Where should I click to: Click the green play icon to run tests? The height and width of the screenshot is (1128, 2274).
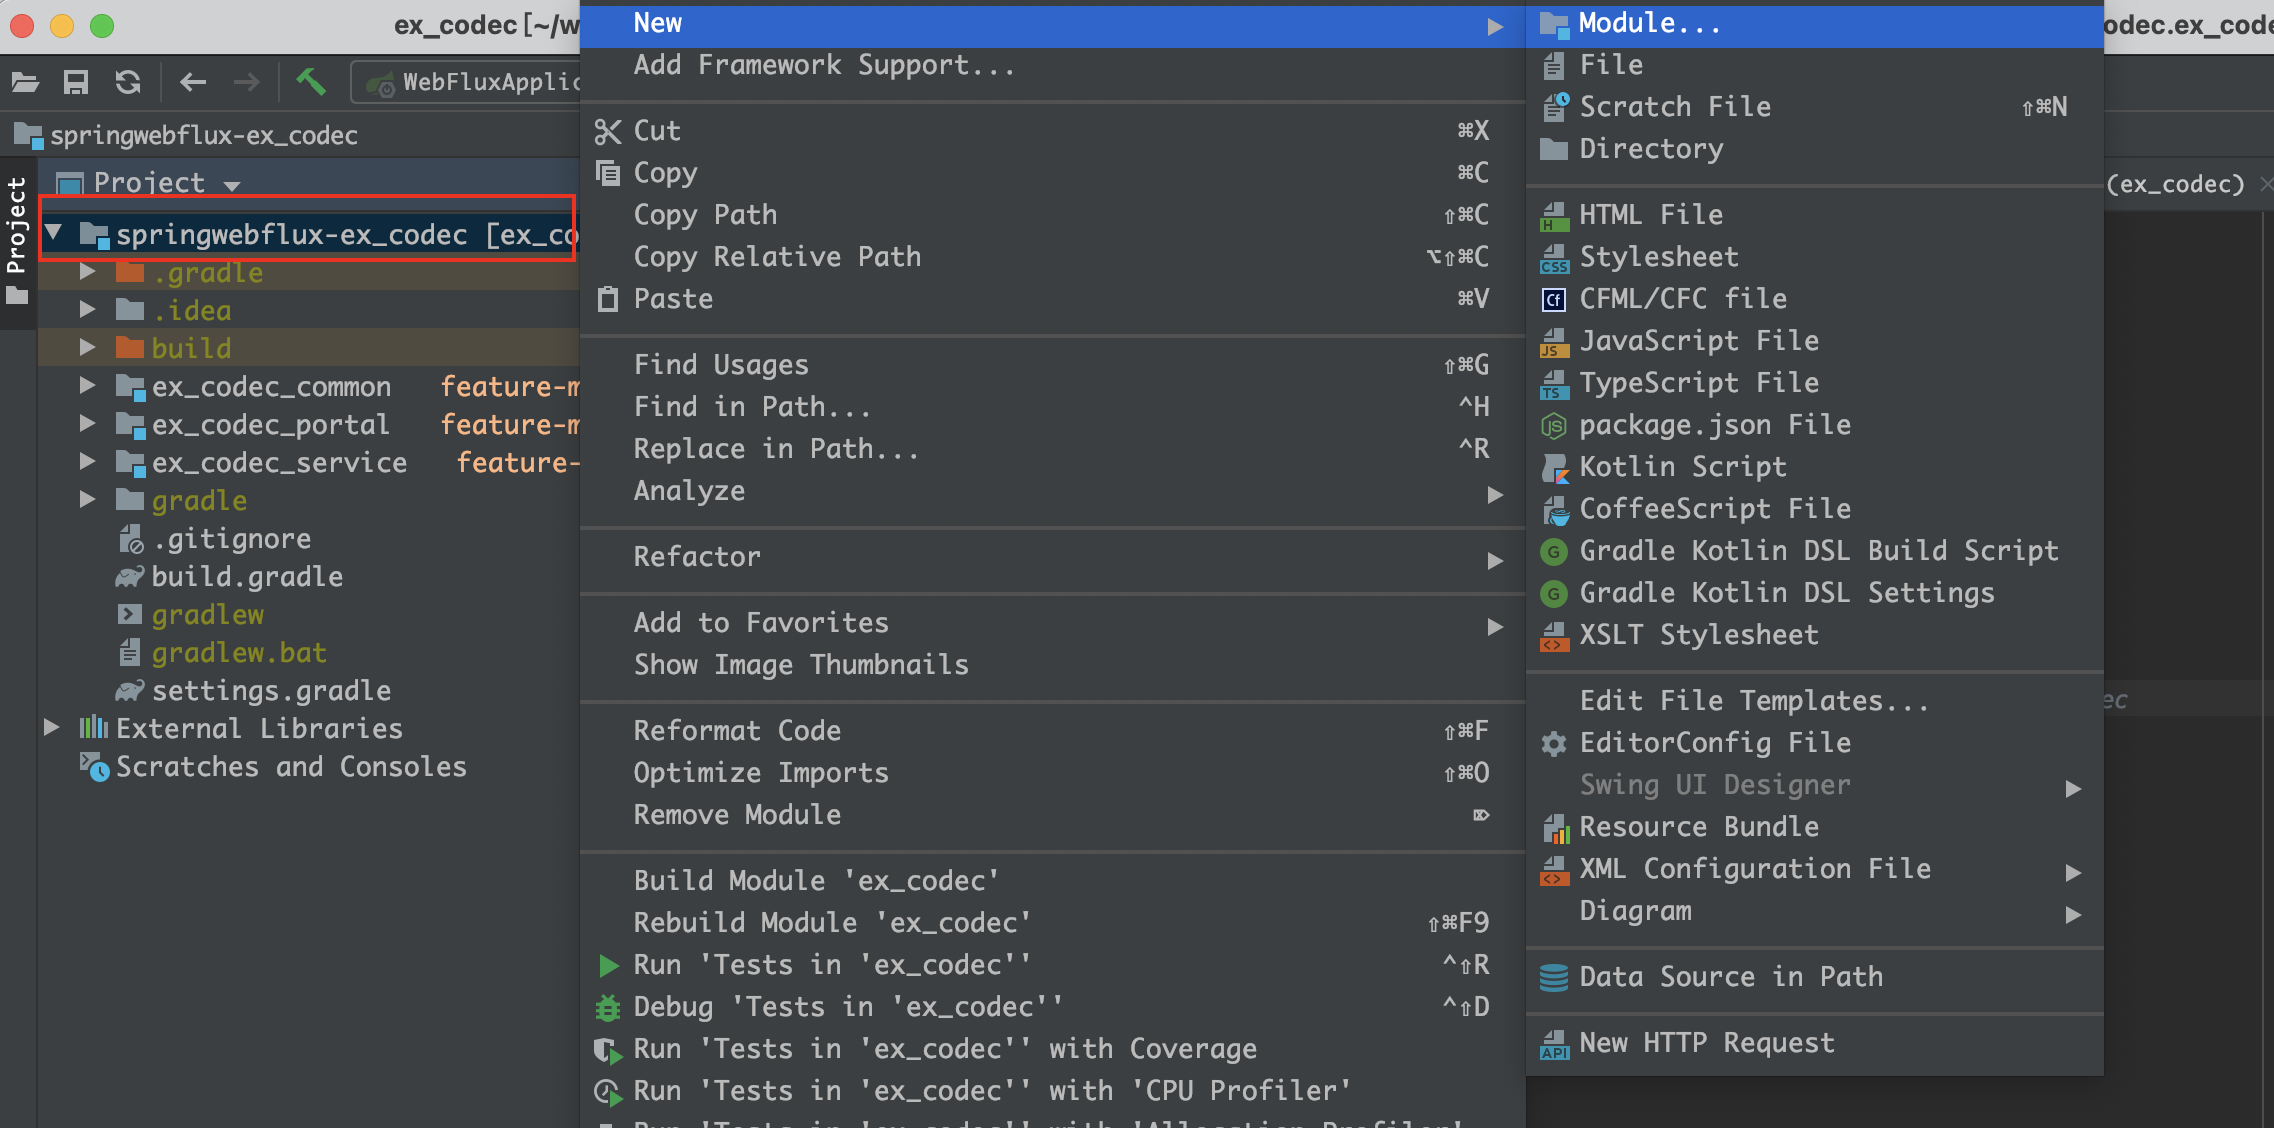point(608,965)
